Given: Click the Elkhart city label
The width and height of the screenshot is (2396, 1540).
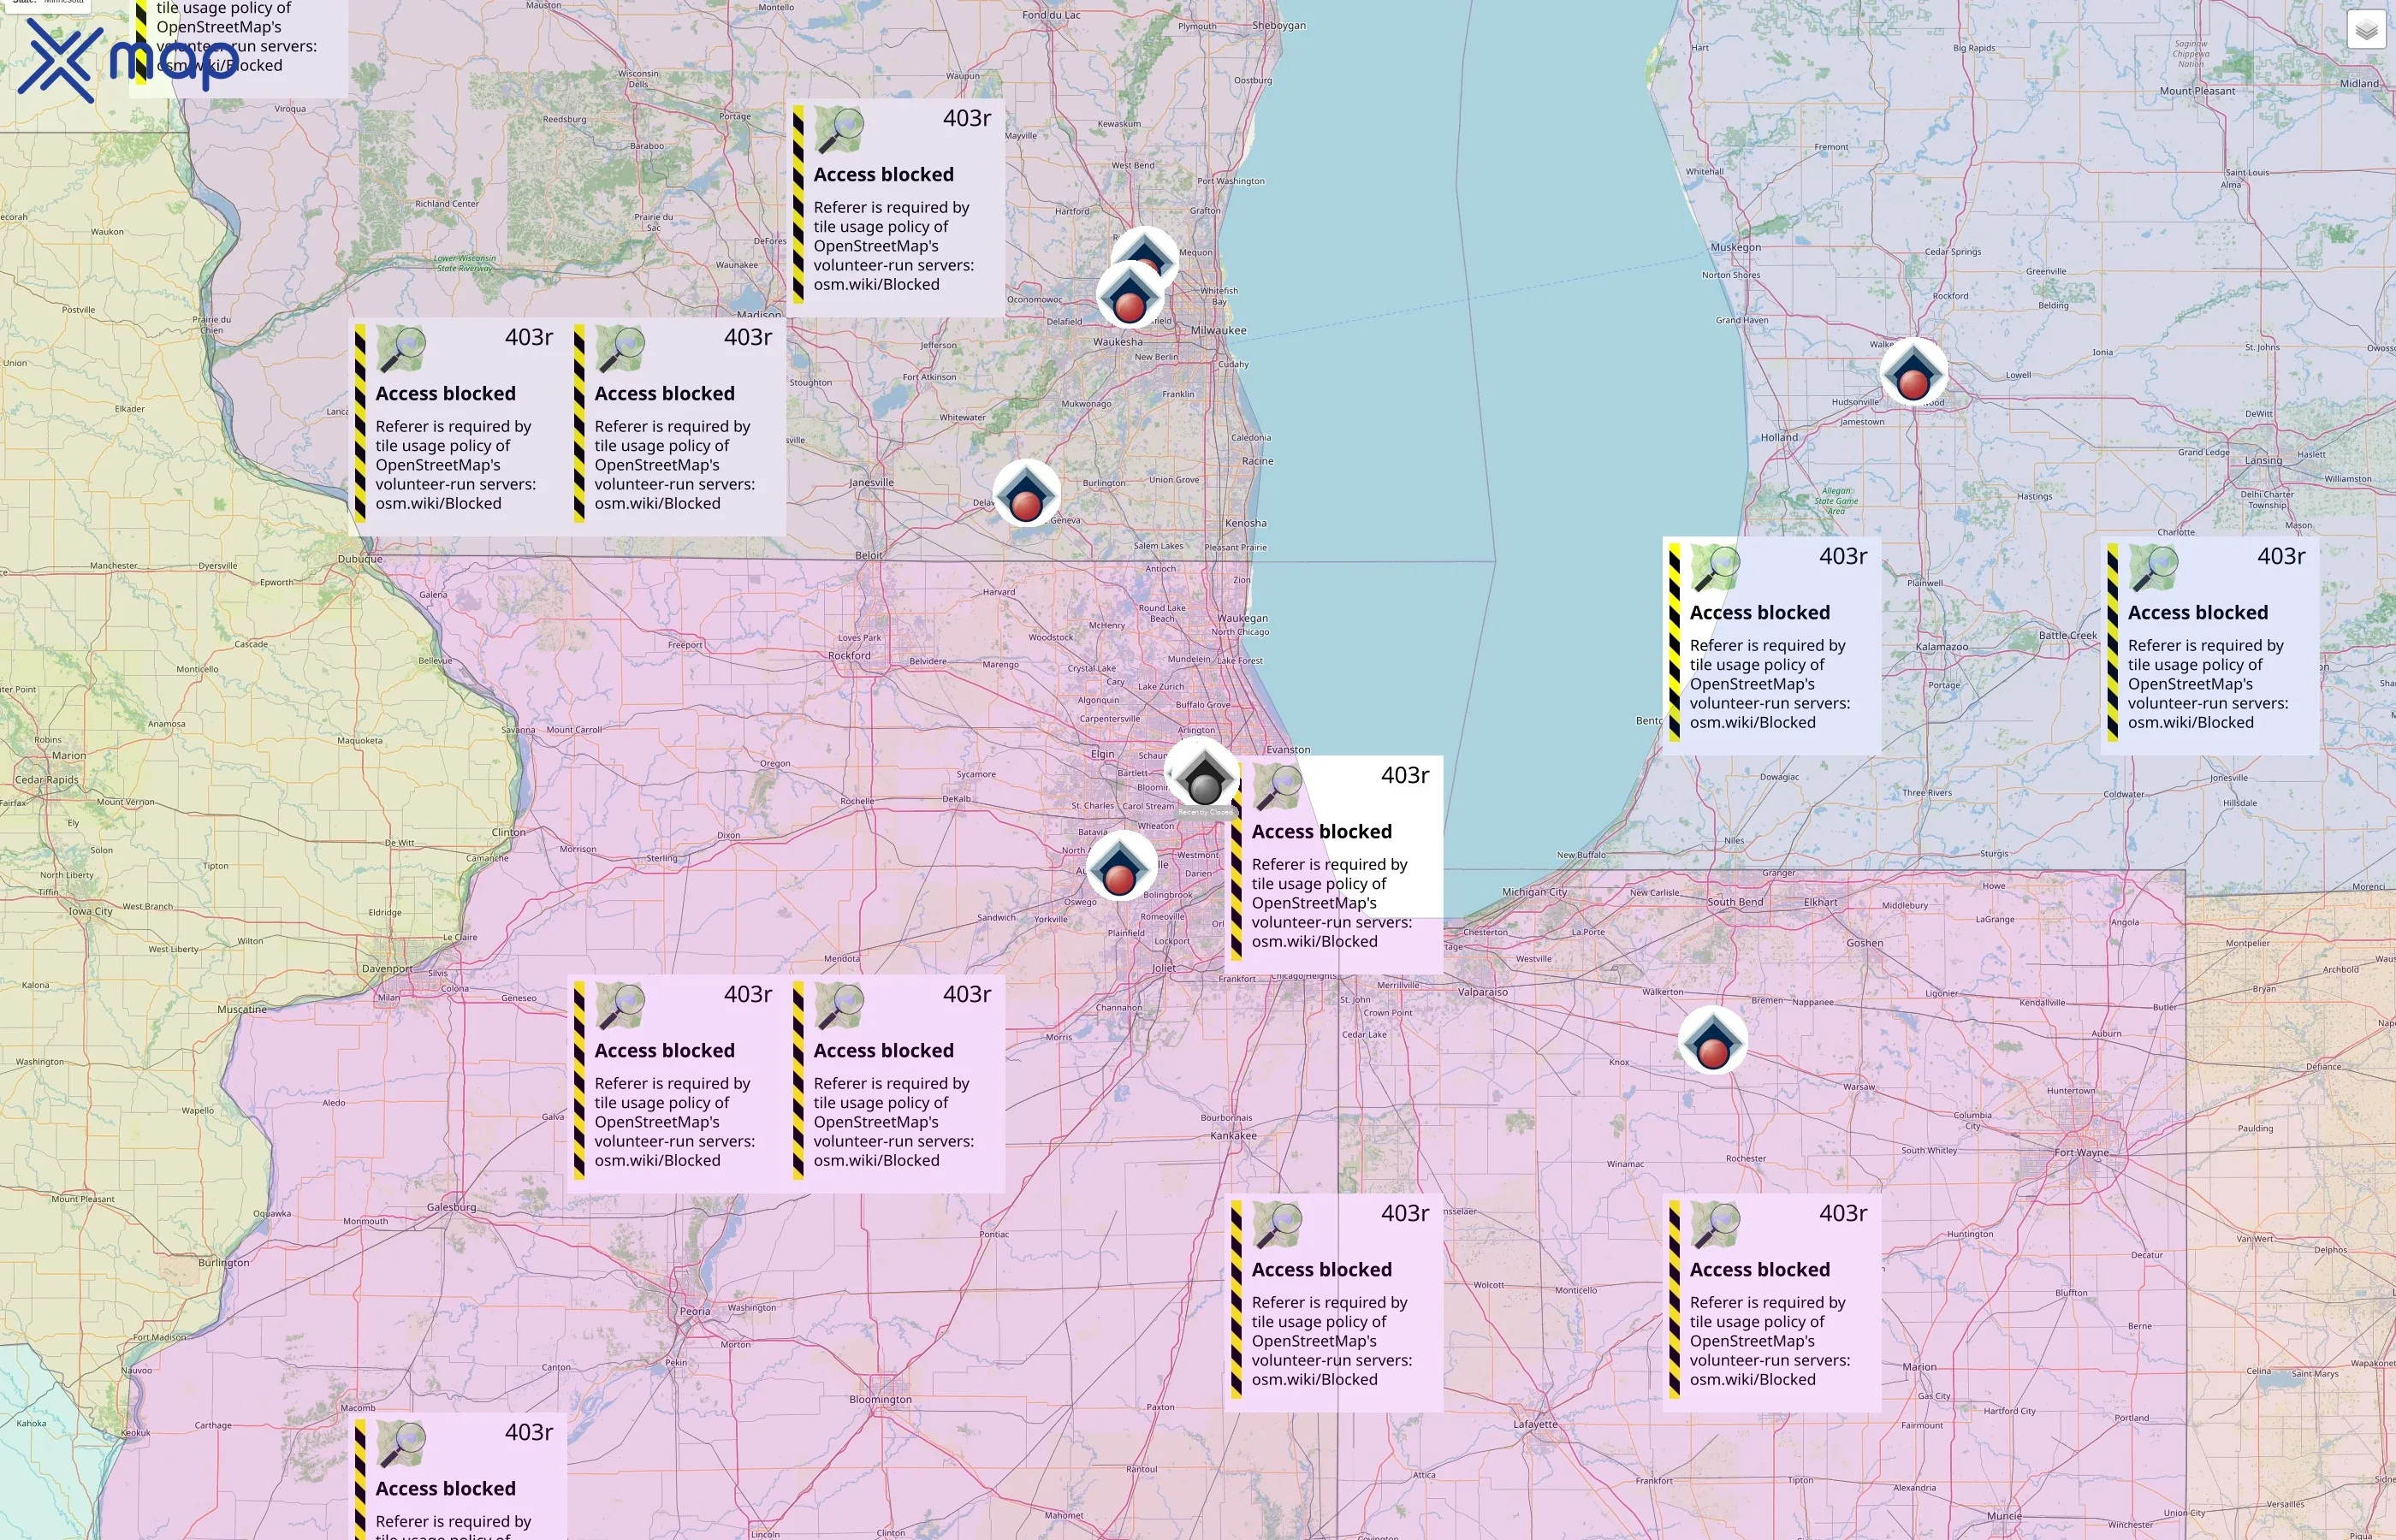Looking at the screenshot, I should 1820,902.
